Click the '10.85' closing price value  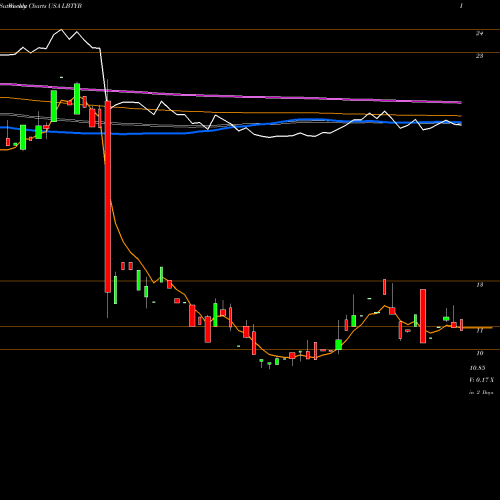[477, 368]
